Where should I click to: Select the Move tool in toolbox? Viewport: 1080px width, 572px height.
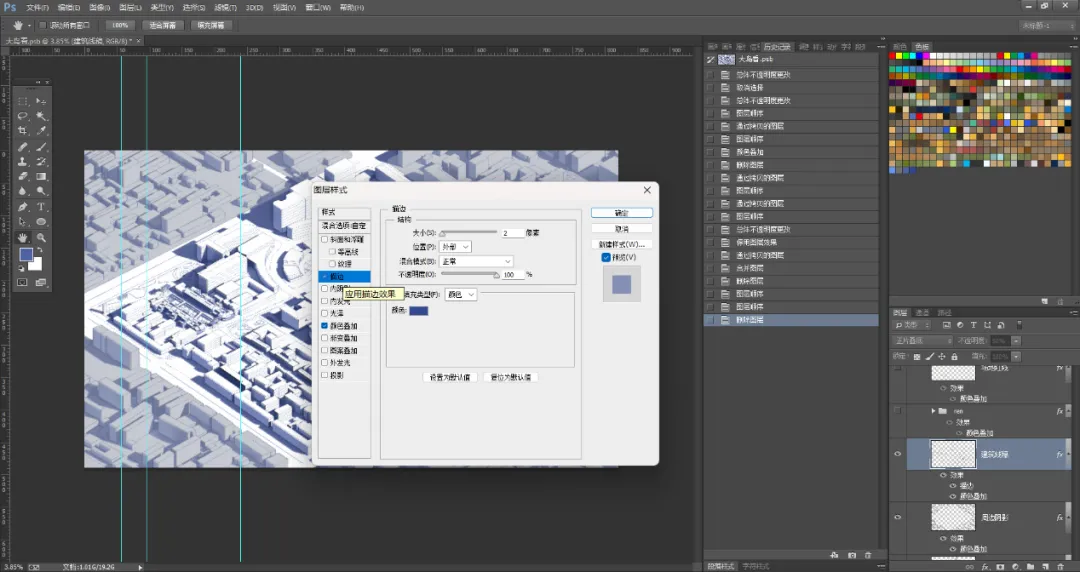click(x=41, y=101)
